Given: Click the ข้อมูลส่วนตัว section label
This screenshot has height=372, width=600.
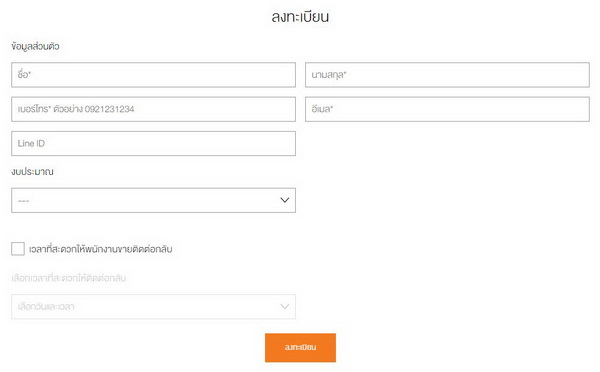Looking at the screenshot, I should point(35,46).
